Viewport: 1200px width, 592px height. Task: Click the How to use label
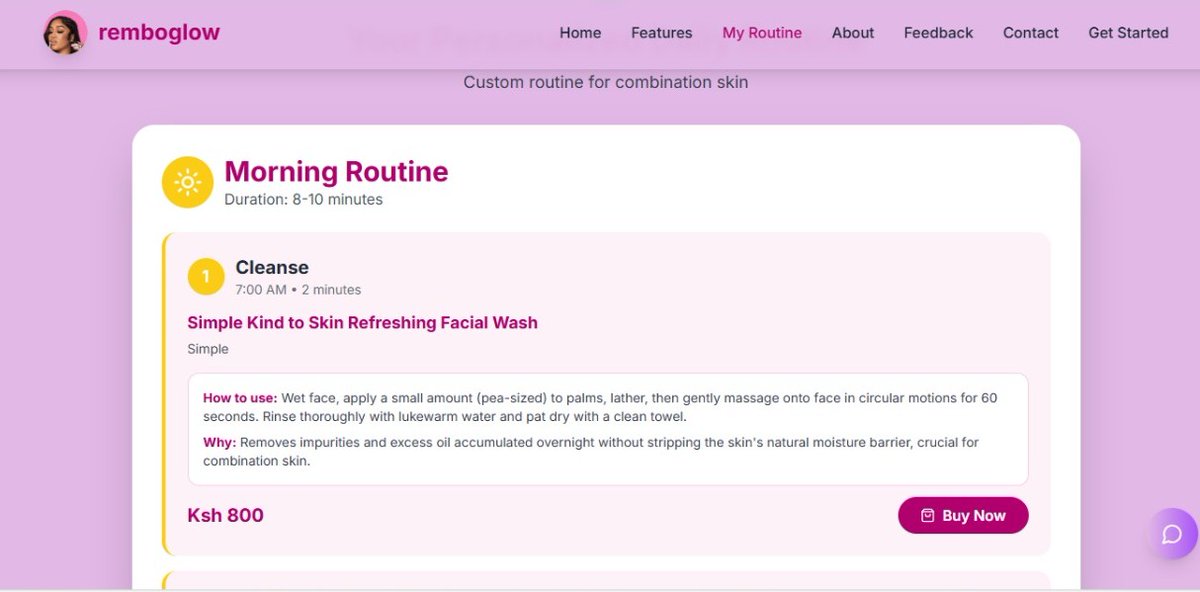(240, 398)
